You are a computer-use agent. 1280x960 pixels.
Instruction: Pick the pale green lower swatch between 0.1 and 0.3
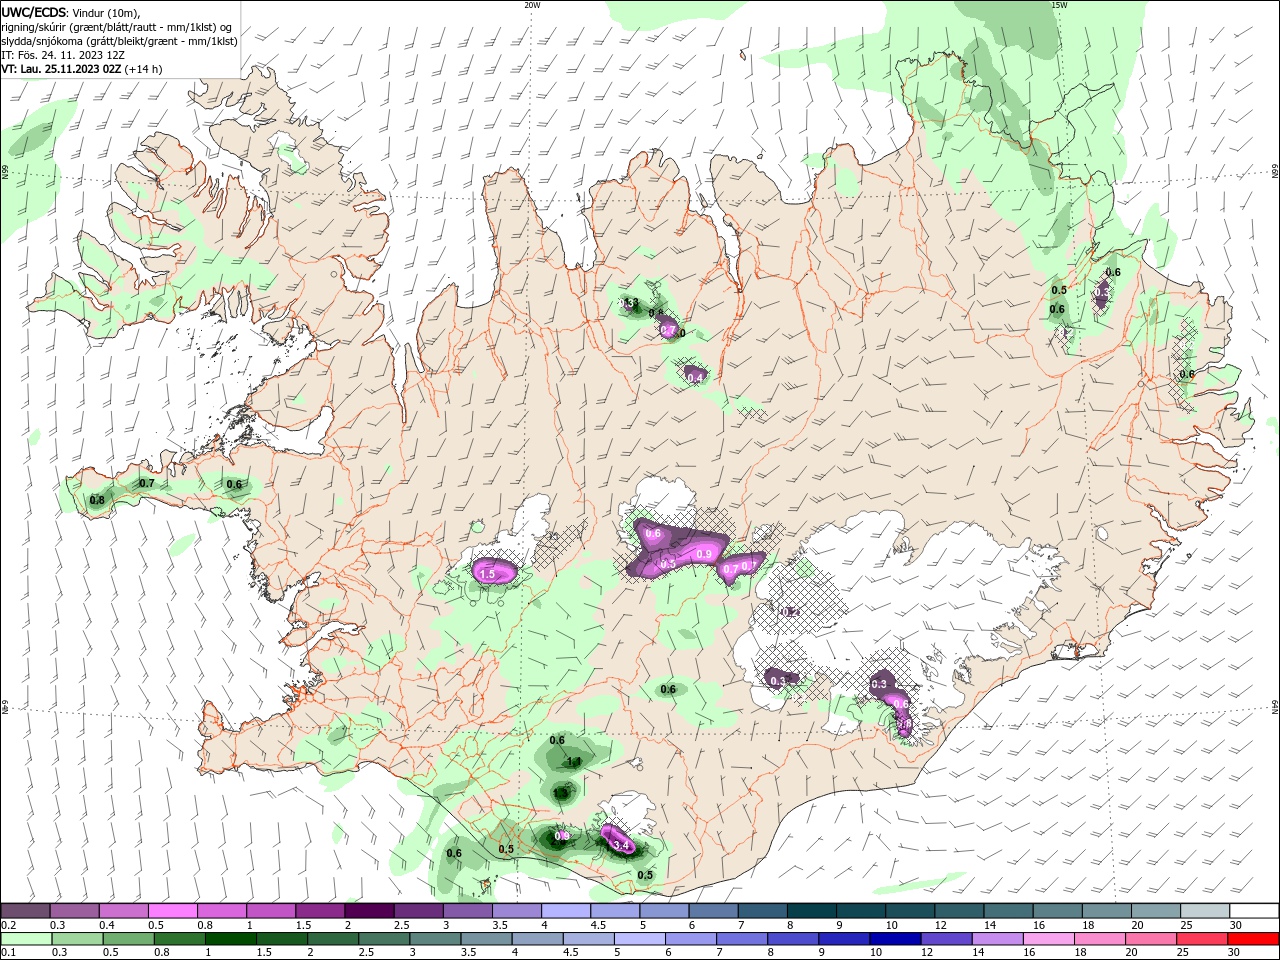[x=26, y=939]
